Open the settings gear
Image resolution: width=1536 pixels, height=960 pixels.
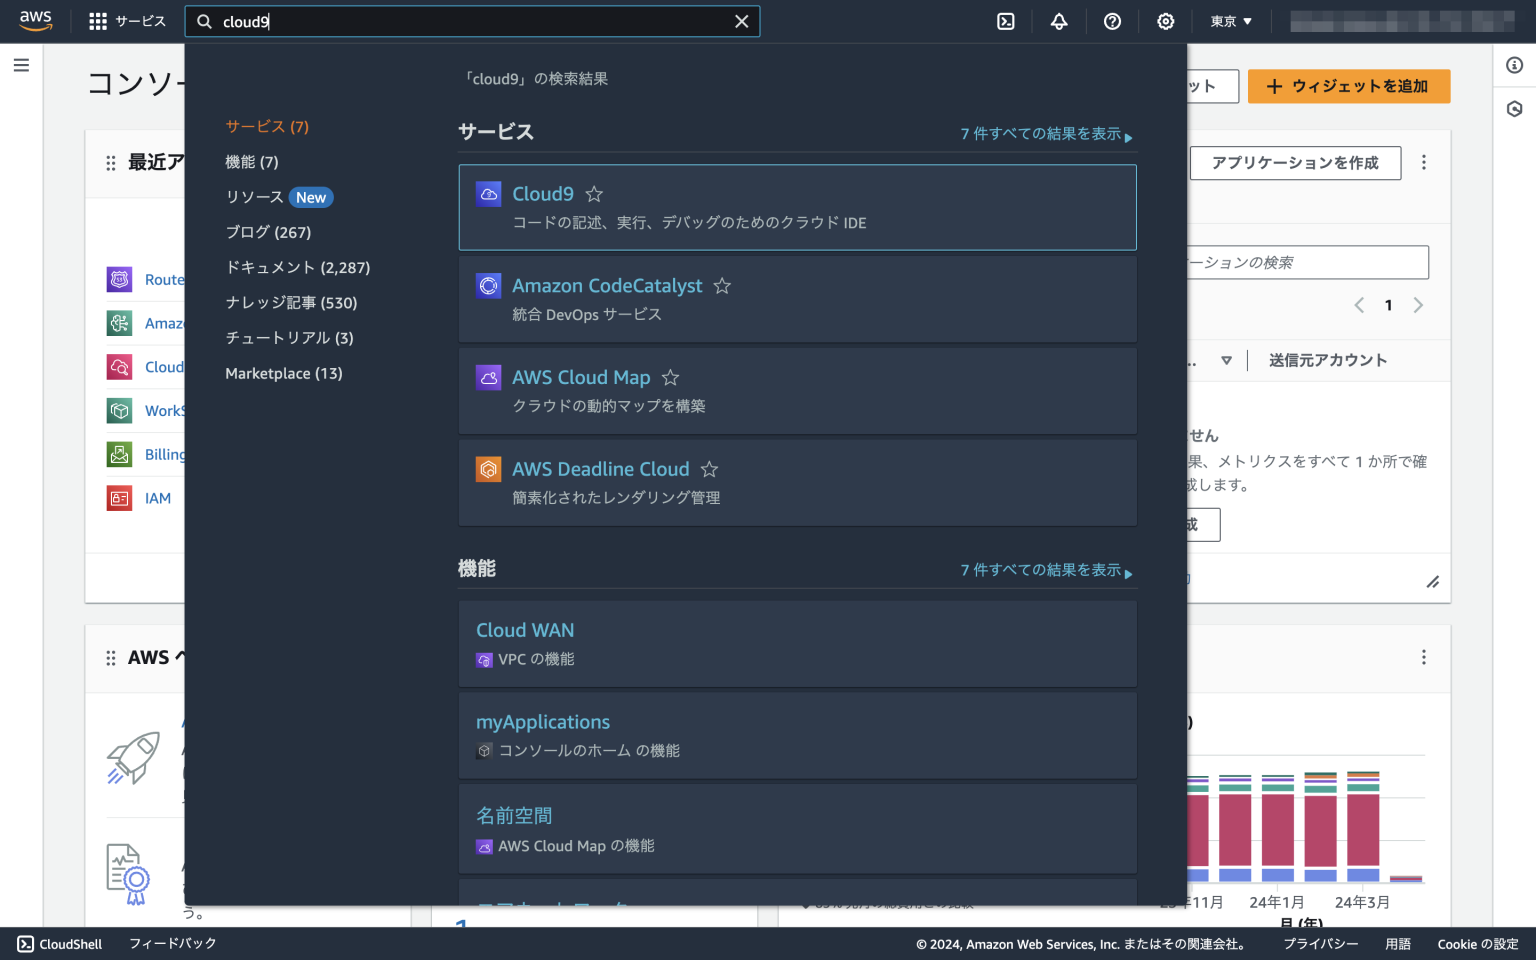(x=1165, y=21)
